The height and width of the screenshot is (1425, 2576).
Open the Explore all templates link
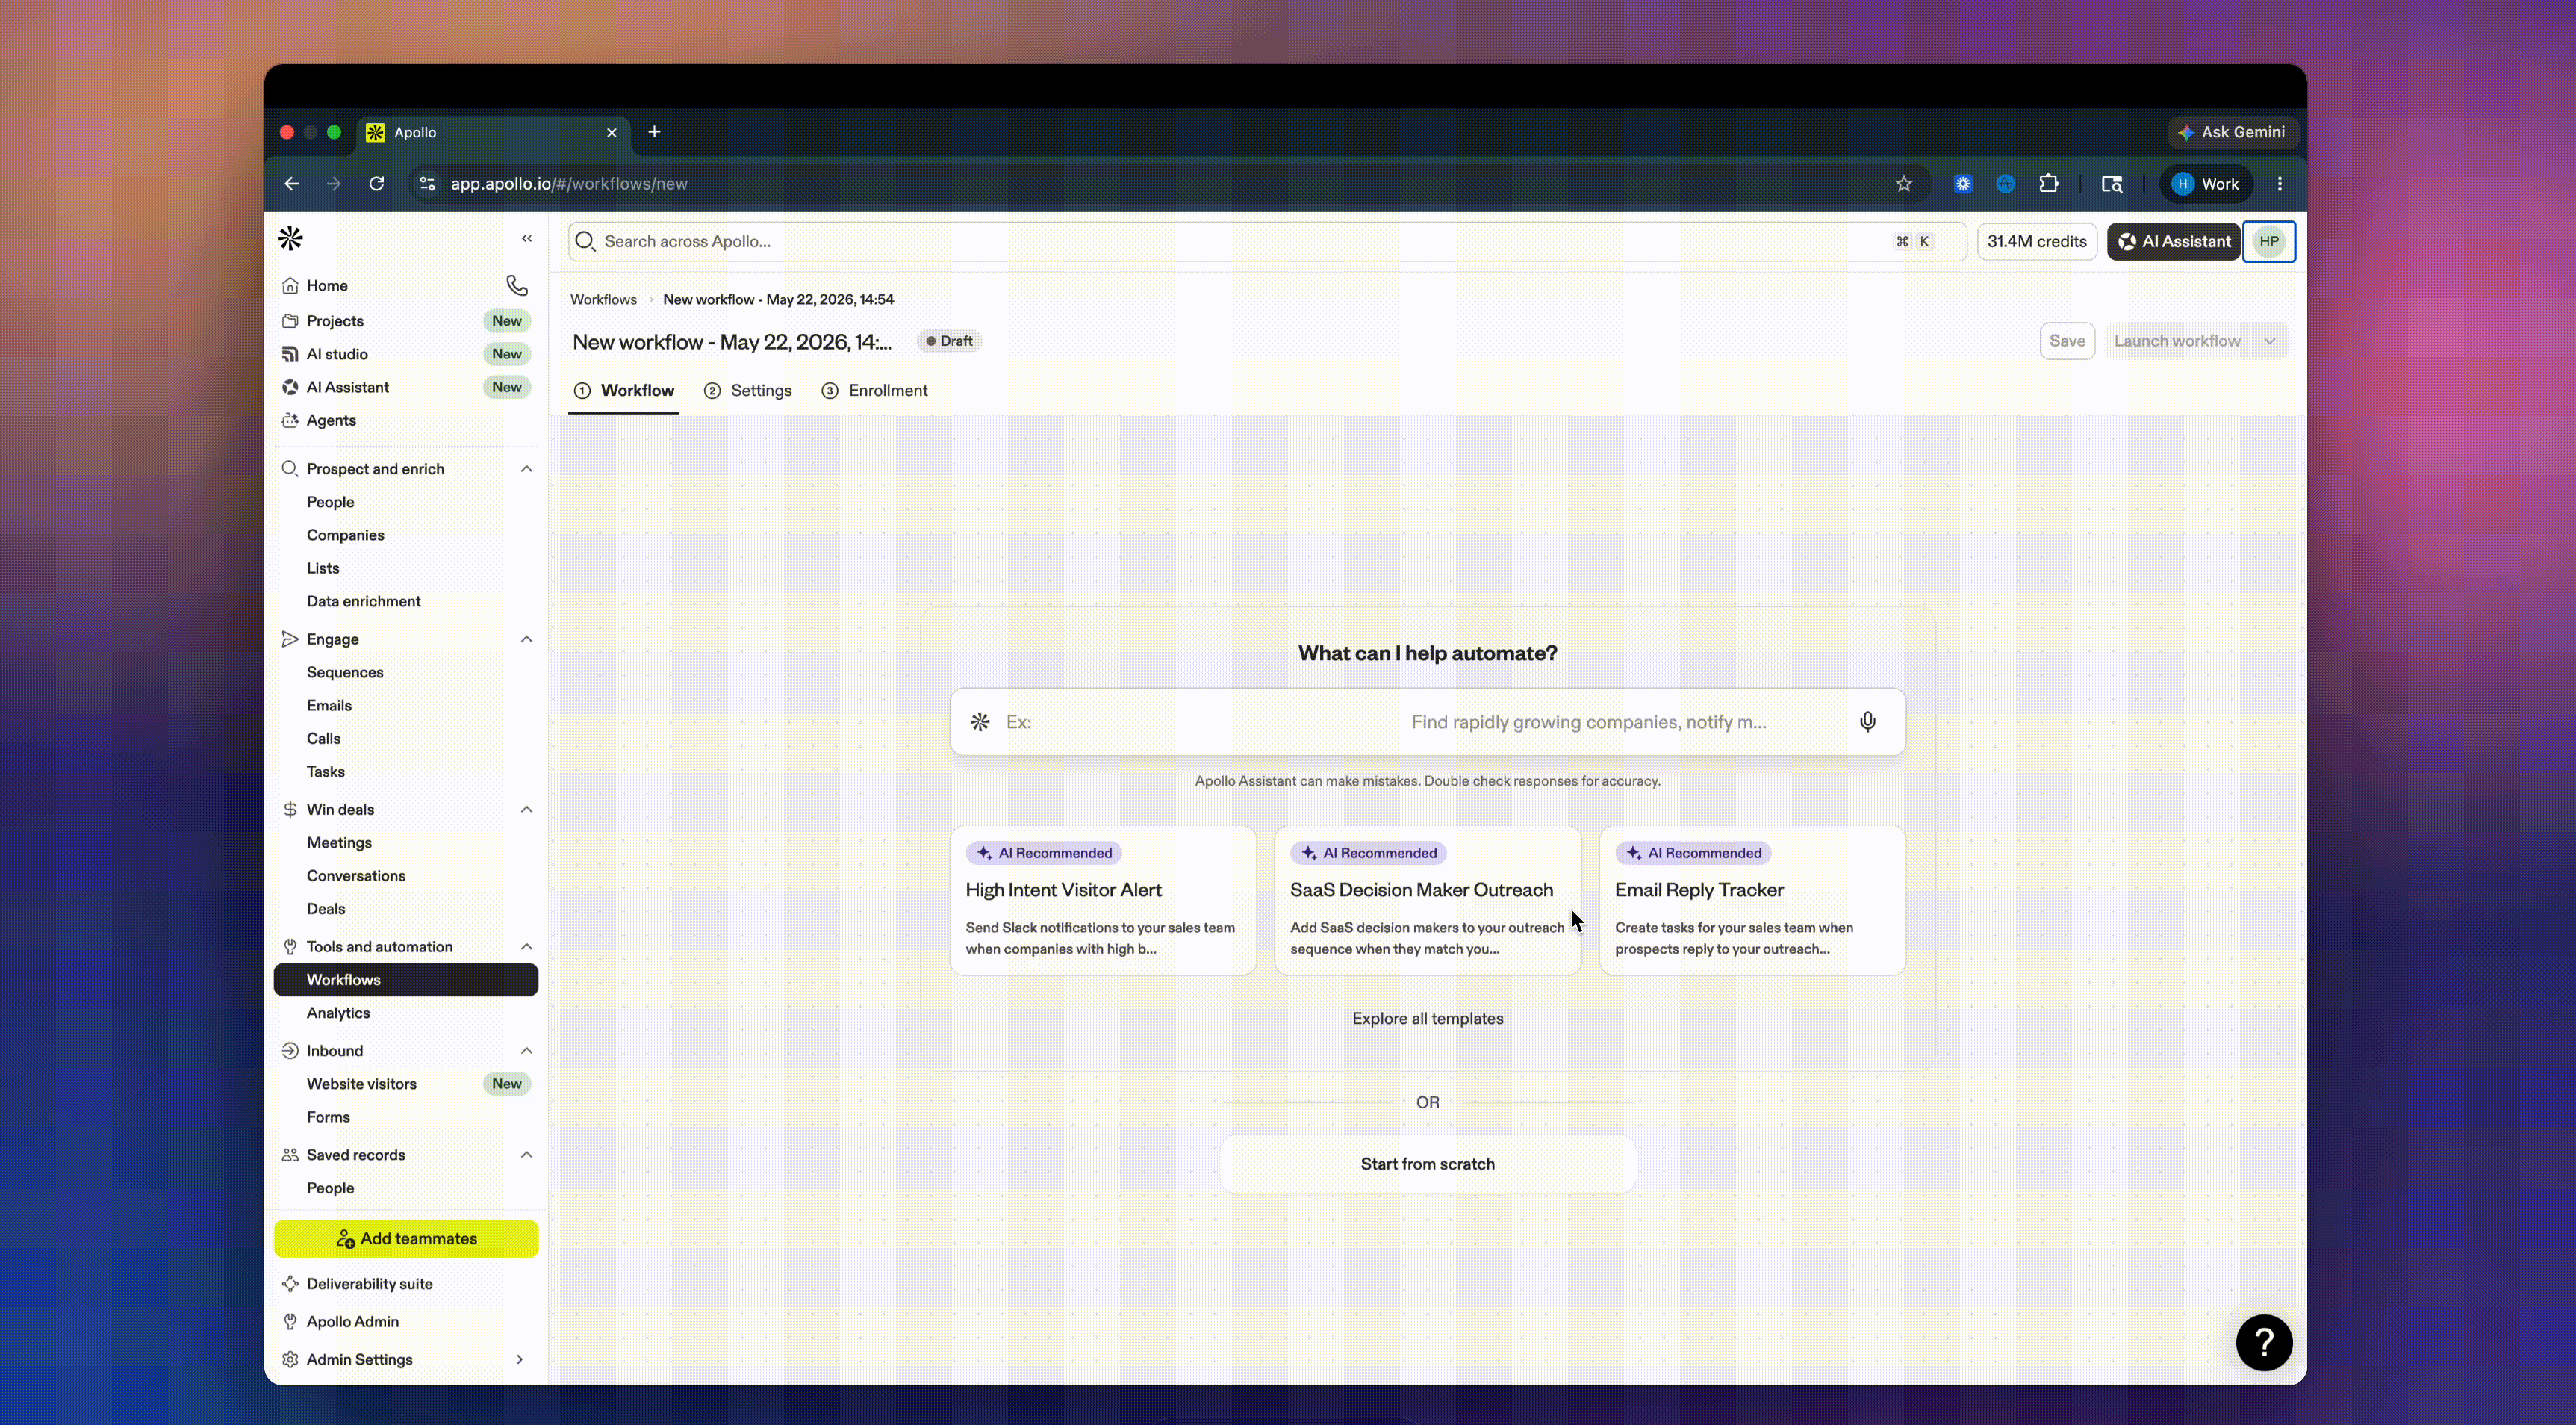[x=1427, y=1019]
